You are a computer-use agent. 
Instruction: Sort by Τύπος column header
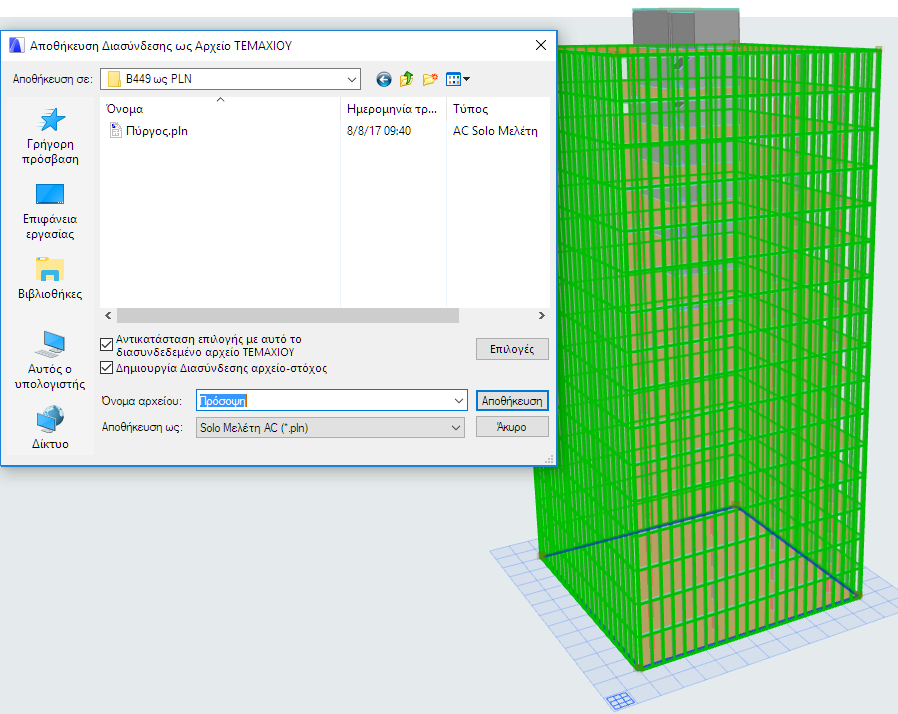click(x=471, y=109)
